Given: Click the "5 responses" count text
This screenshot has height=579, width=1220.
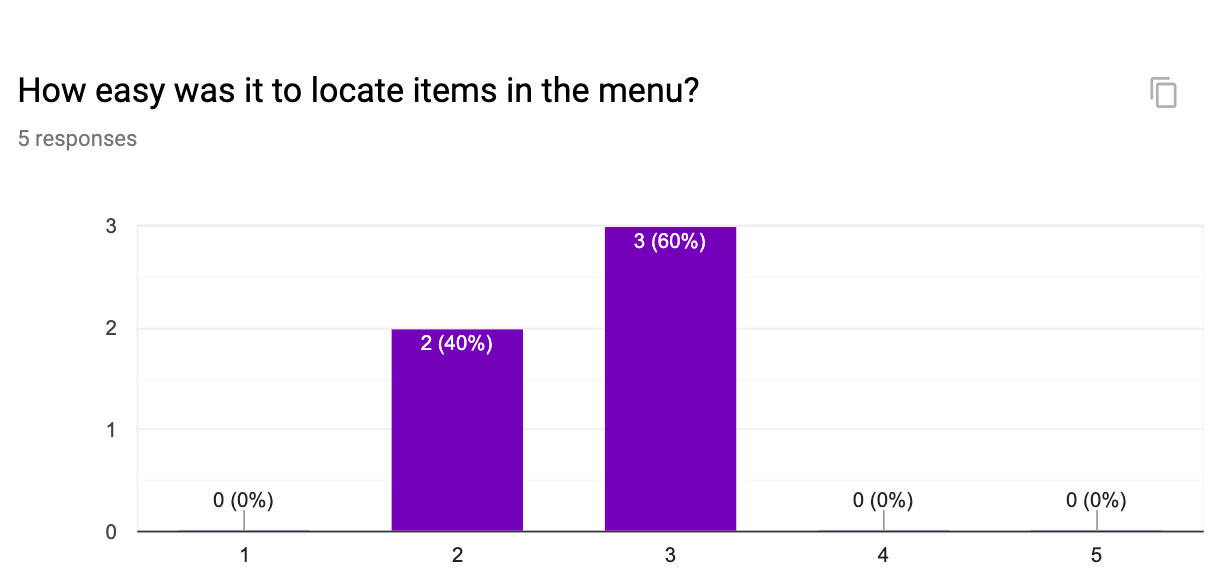Looking at the screenshot, I should click(x=77, y=139).
